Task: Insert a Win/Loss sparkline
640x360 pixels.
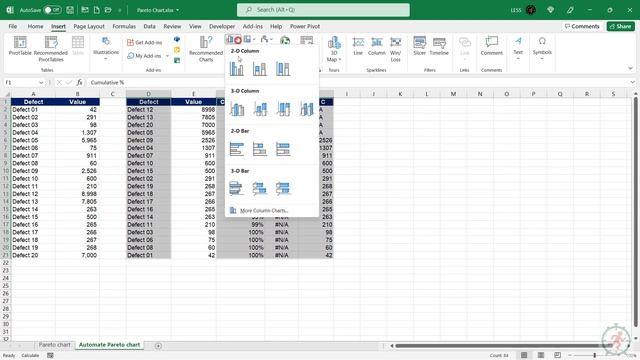Action: (396, 49)
